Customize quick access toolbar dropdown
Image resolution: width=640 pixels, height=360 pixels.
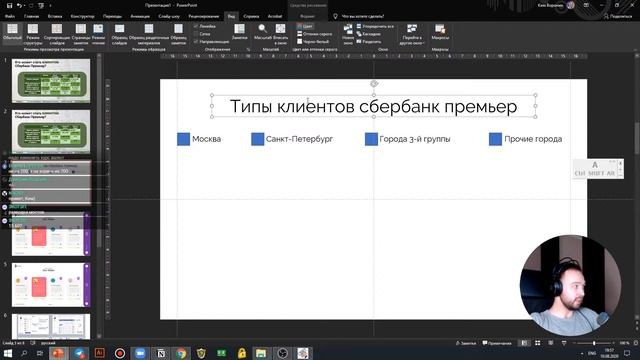click(x=50, y=5)
